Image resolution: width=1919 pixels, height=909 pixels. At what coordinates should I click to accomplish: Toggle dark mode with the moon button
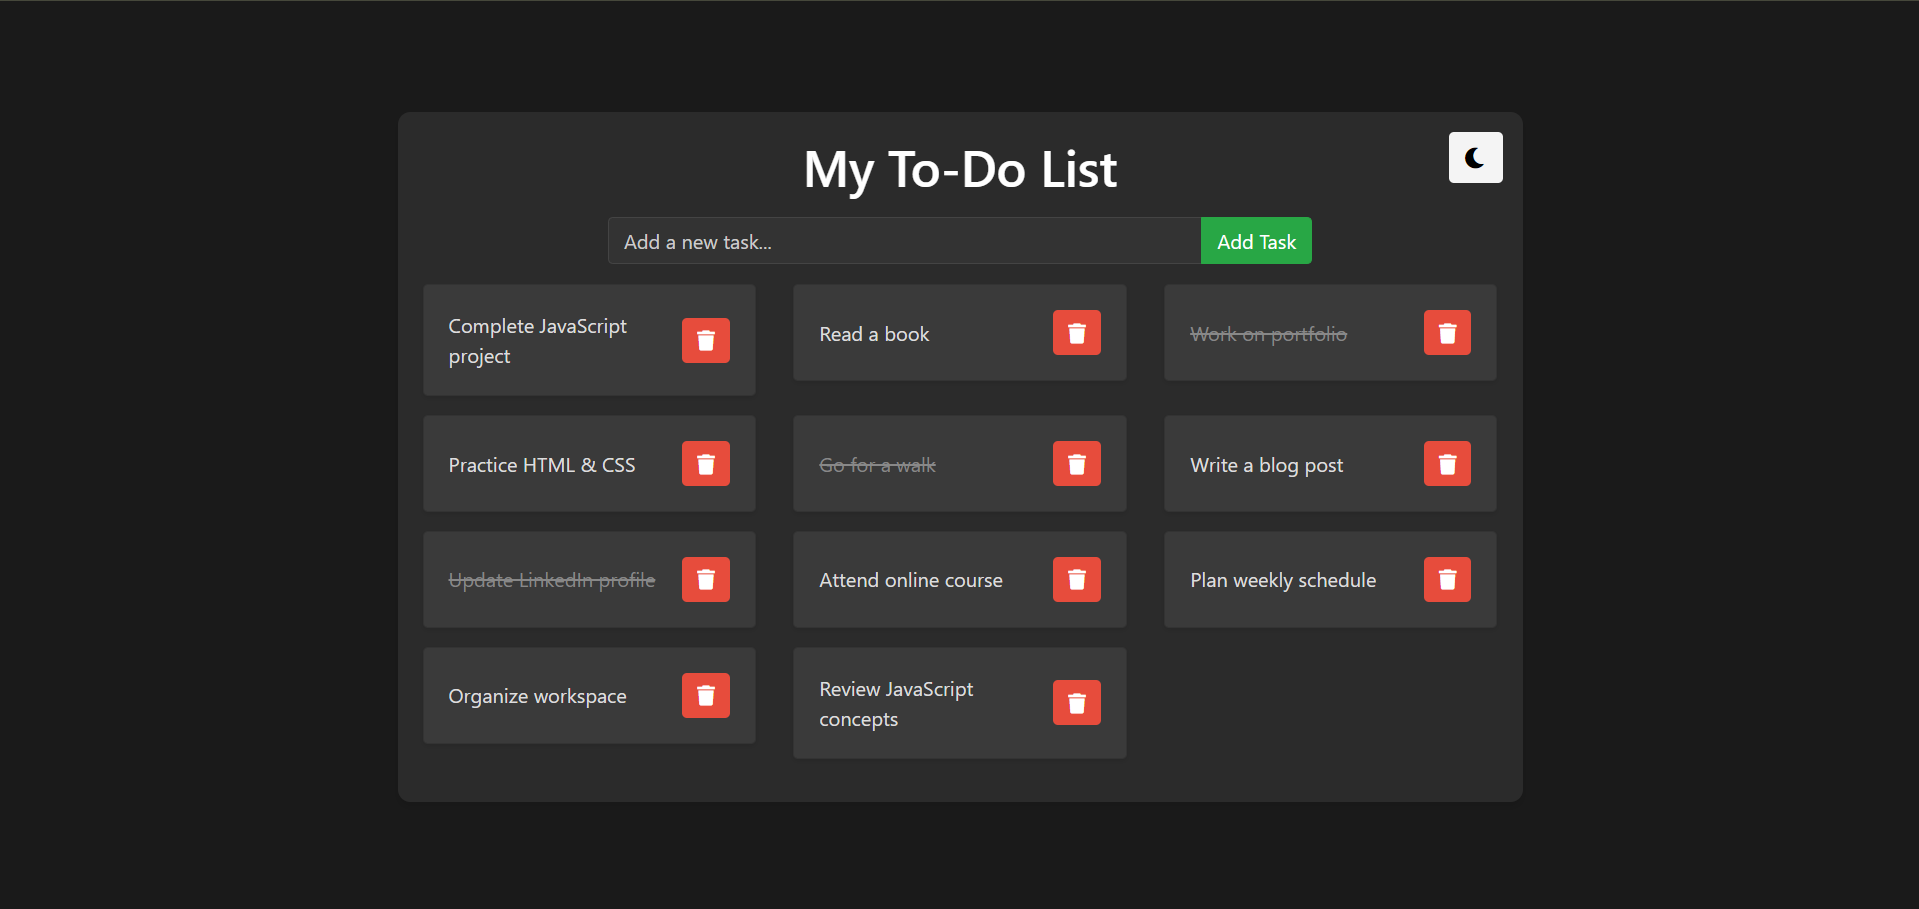tap(1474, 158)
